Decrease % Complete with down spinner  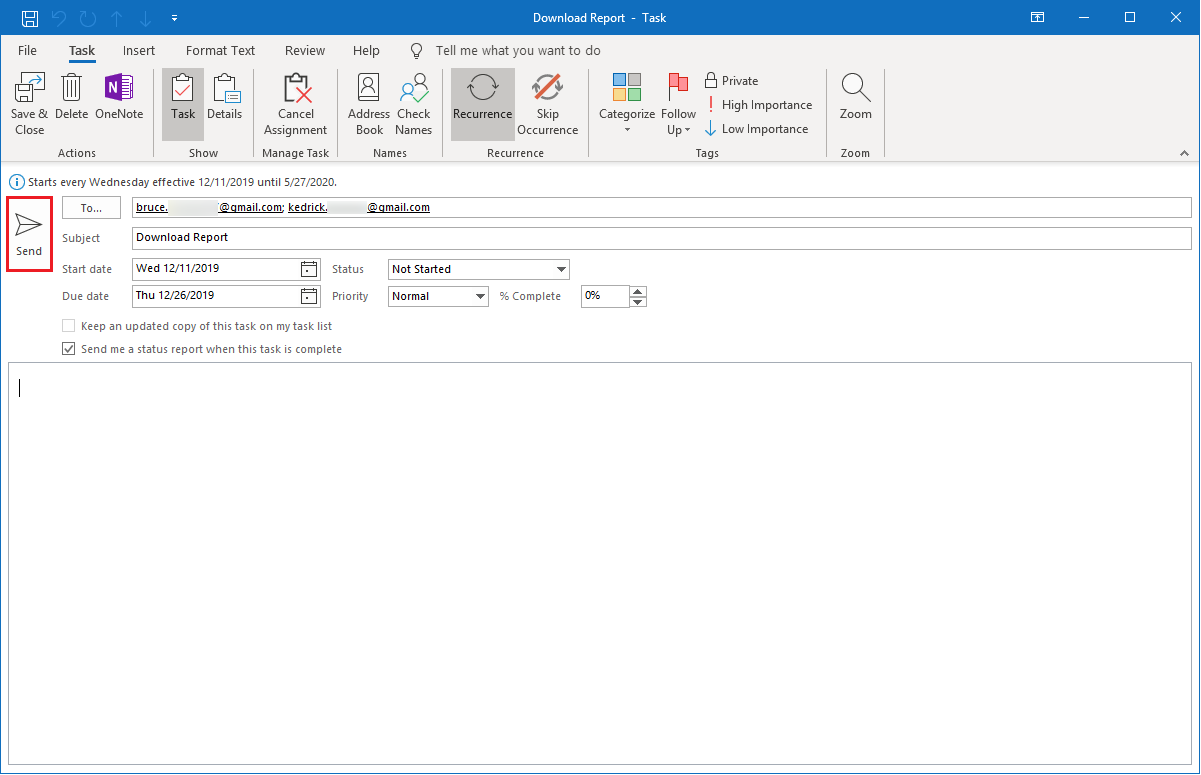639,301
